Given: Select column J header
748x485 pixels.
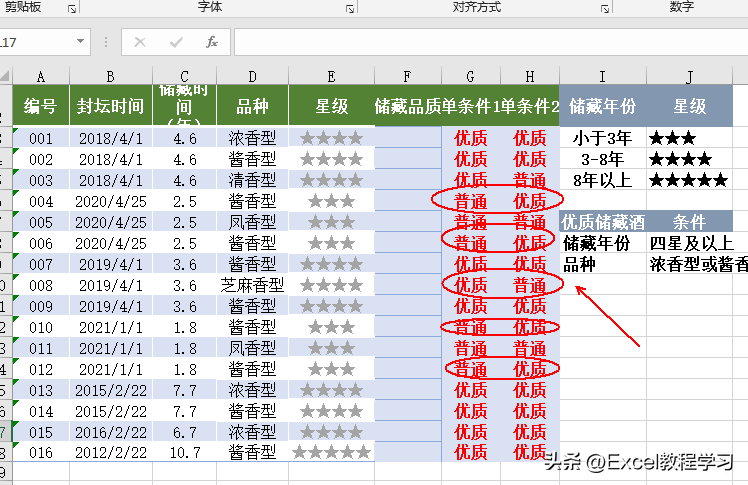Looking at the screenshot, I should point(689,76).
